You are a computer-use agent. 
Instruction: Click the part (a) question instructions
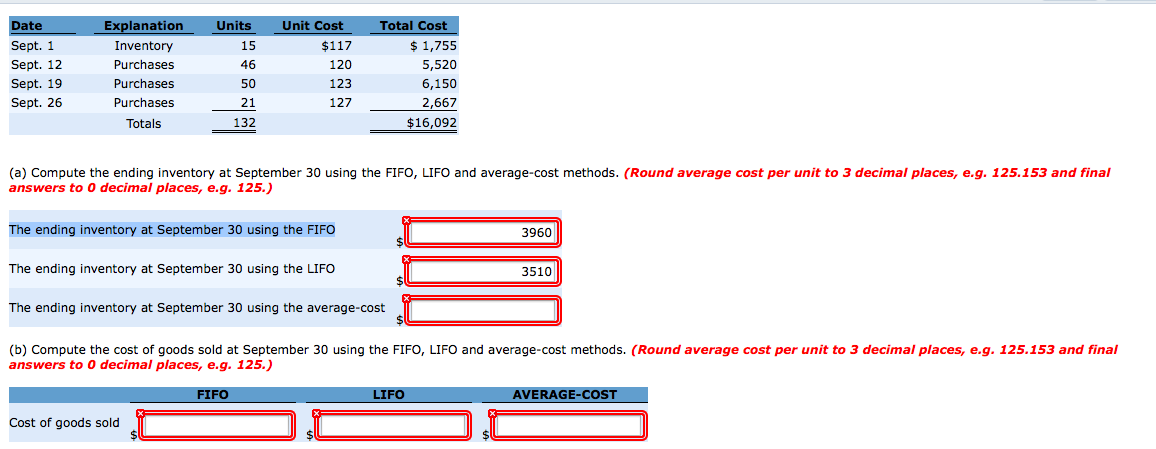tap(560, 181)
